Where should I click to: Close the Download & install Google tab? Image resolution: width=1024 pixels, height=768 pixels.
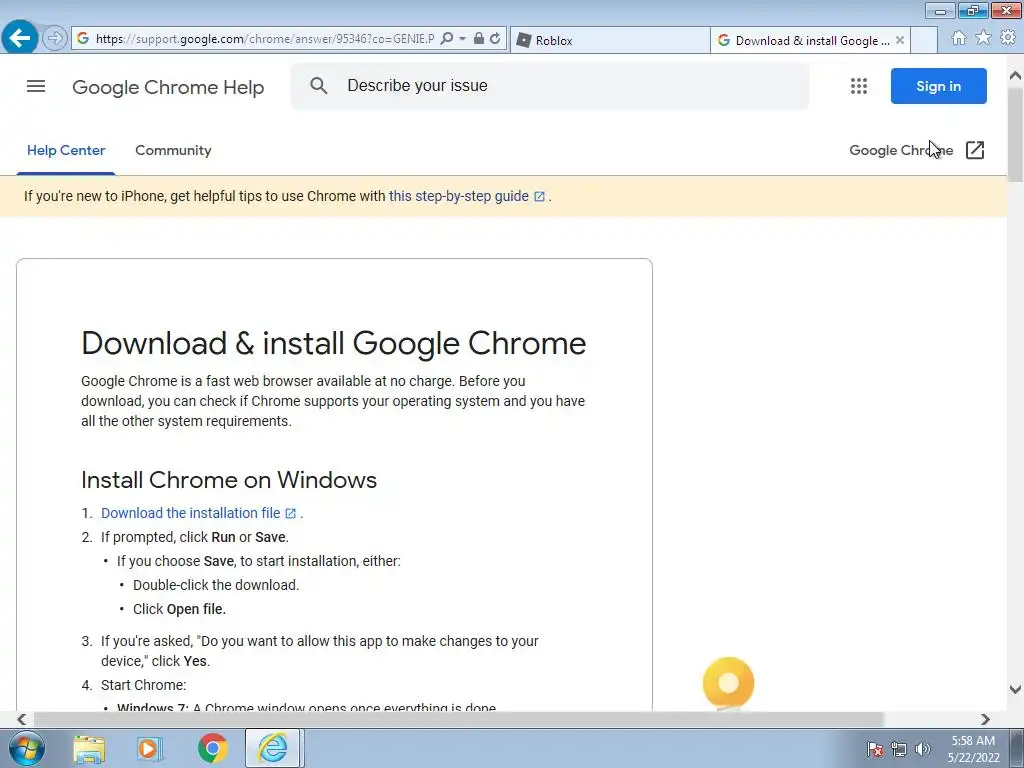coord(900,40)
